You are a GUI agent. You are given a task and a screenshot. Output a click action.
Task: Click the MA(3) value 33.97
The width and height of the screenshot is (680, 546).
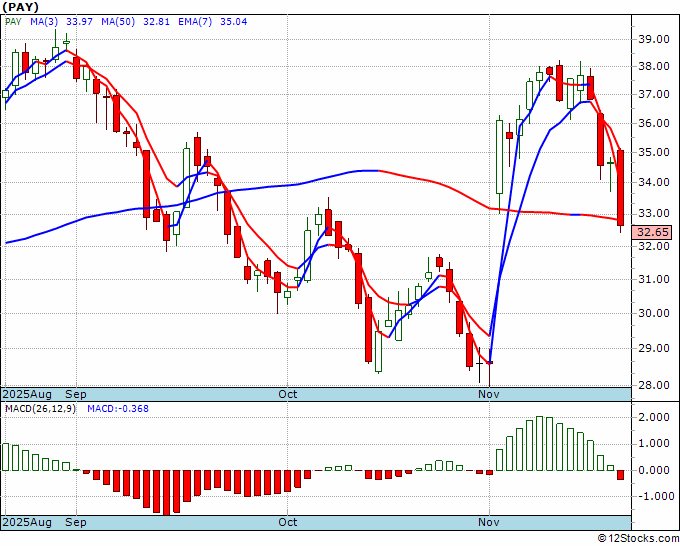pos(79,21)
